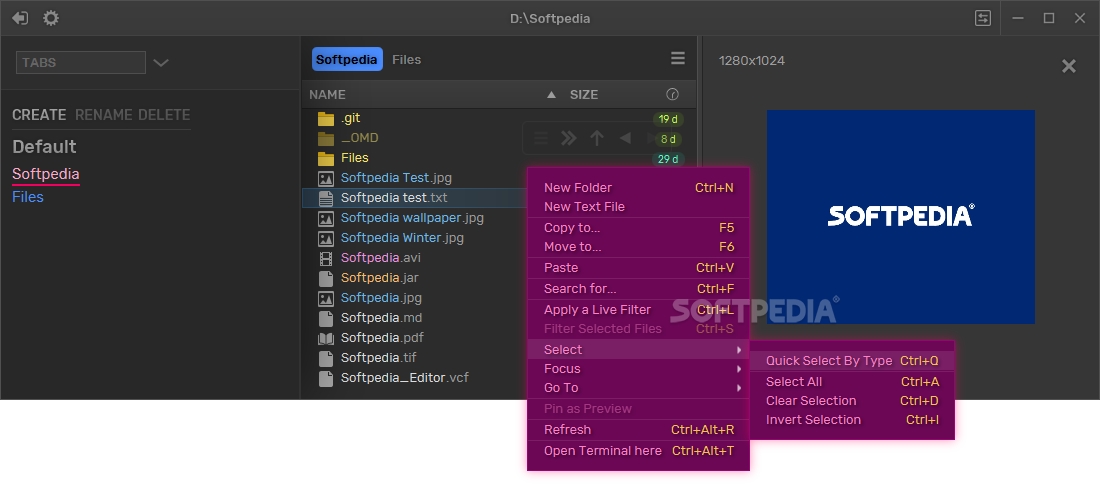The width and height of the screenshot is (1100, 486).
Task: Choose Invert Selection in the submenu
Action: 852,419
